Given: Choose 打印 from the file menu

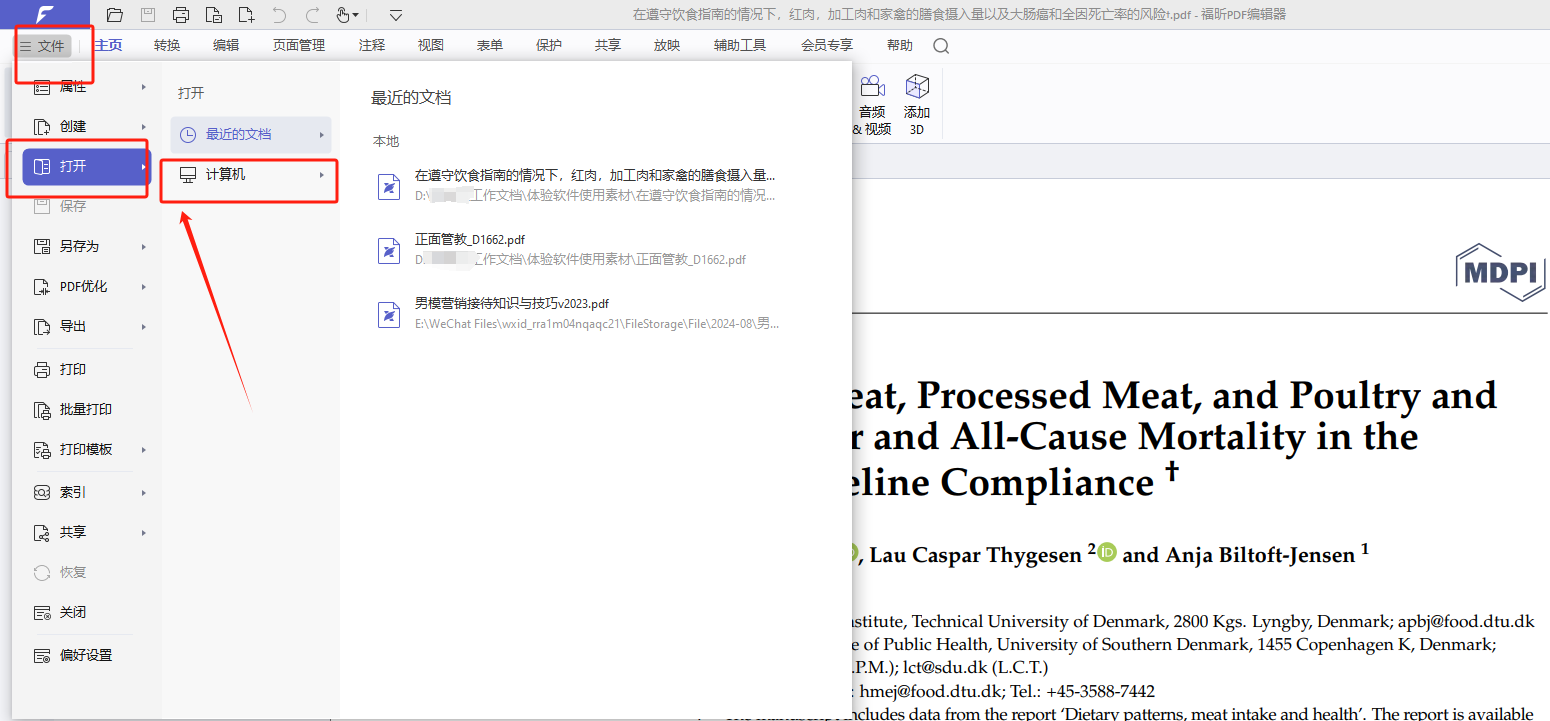Looking at the screenshot, I should [x=86, y=370].
